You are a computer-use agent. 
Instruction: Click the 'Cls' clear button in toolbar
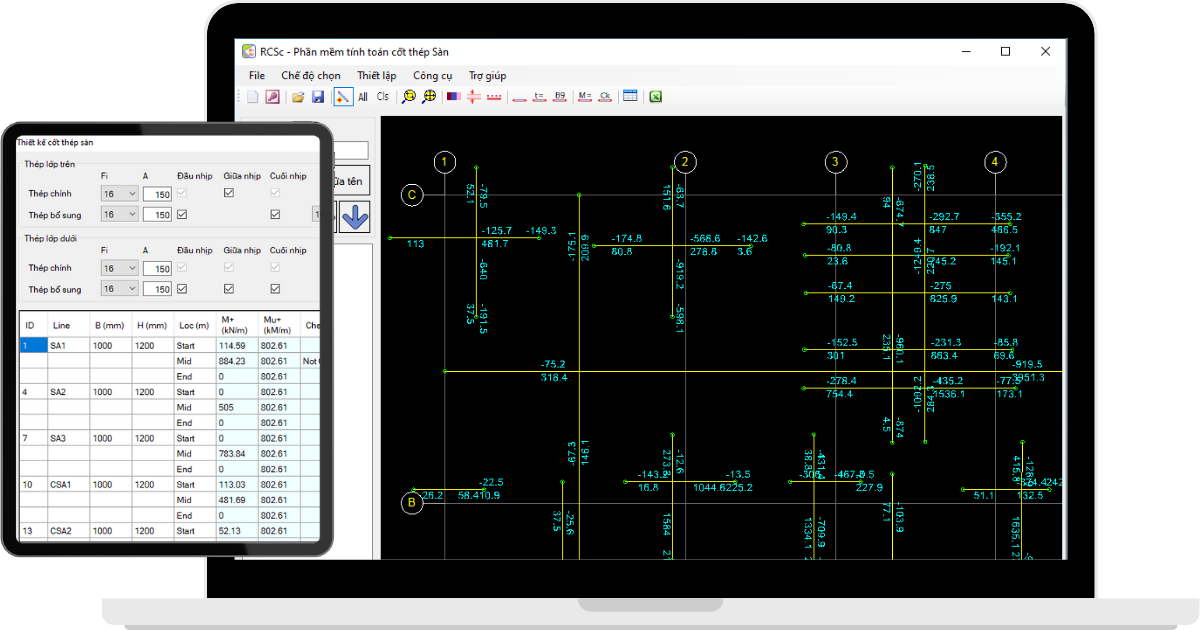coord(383,97)
